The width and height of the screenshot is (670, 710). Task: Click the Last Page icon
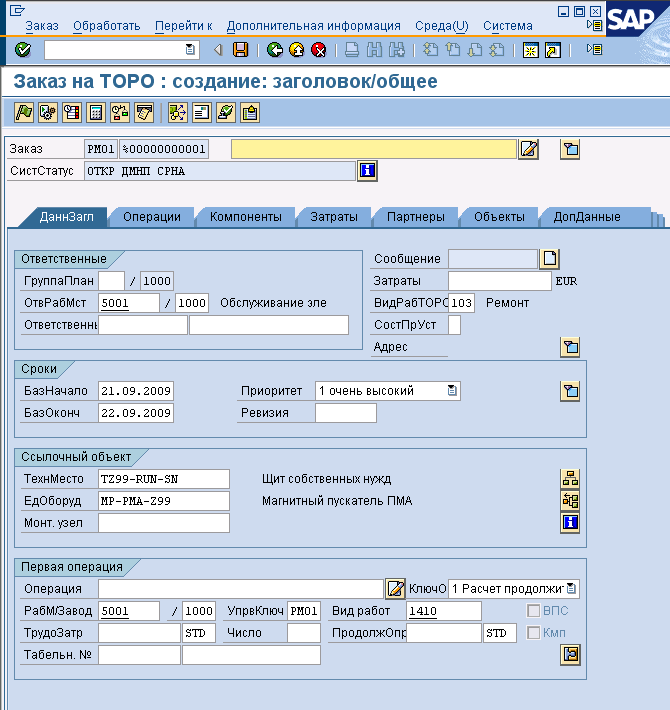pos(497,49)
